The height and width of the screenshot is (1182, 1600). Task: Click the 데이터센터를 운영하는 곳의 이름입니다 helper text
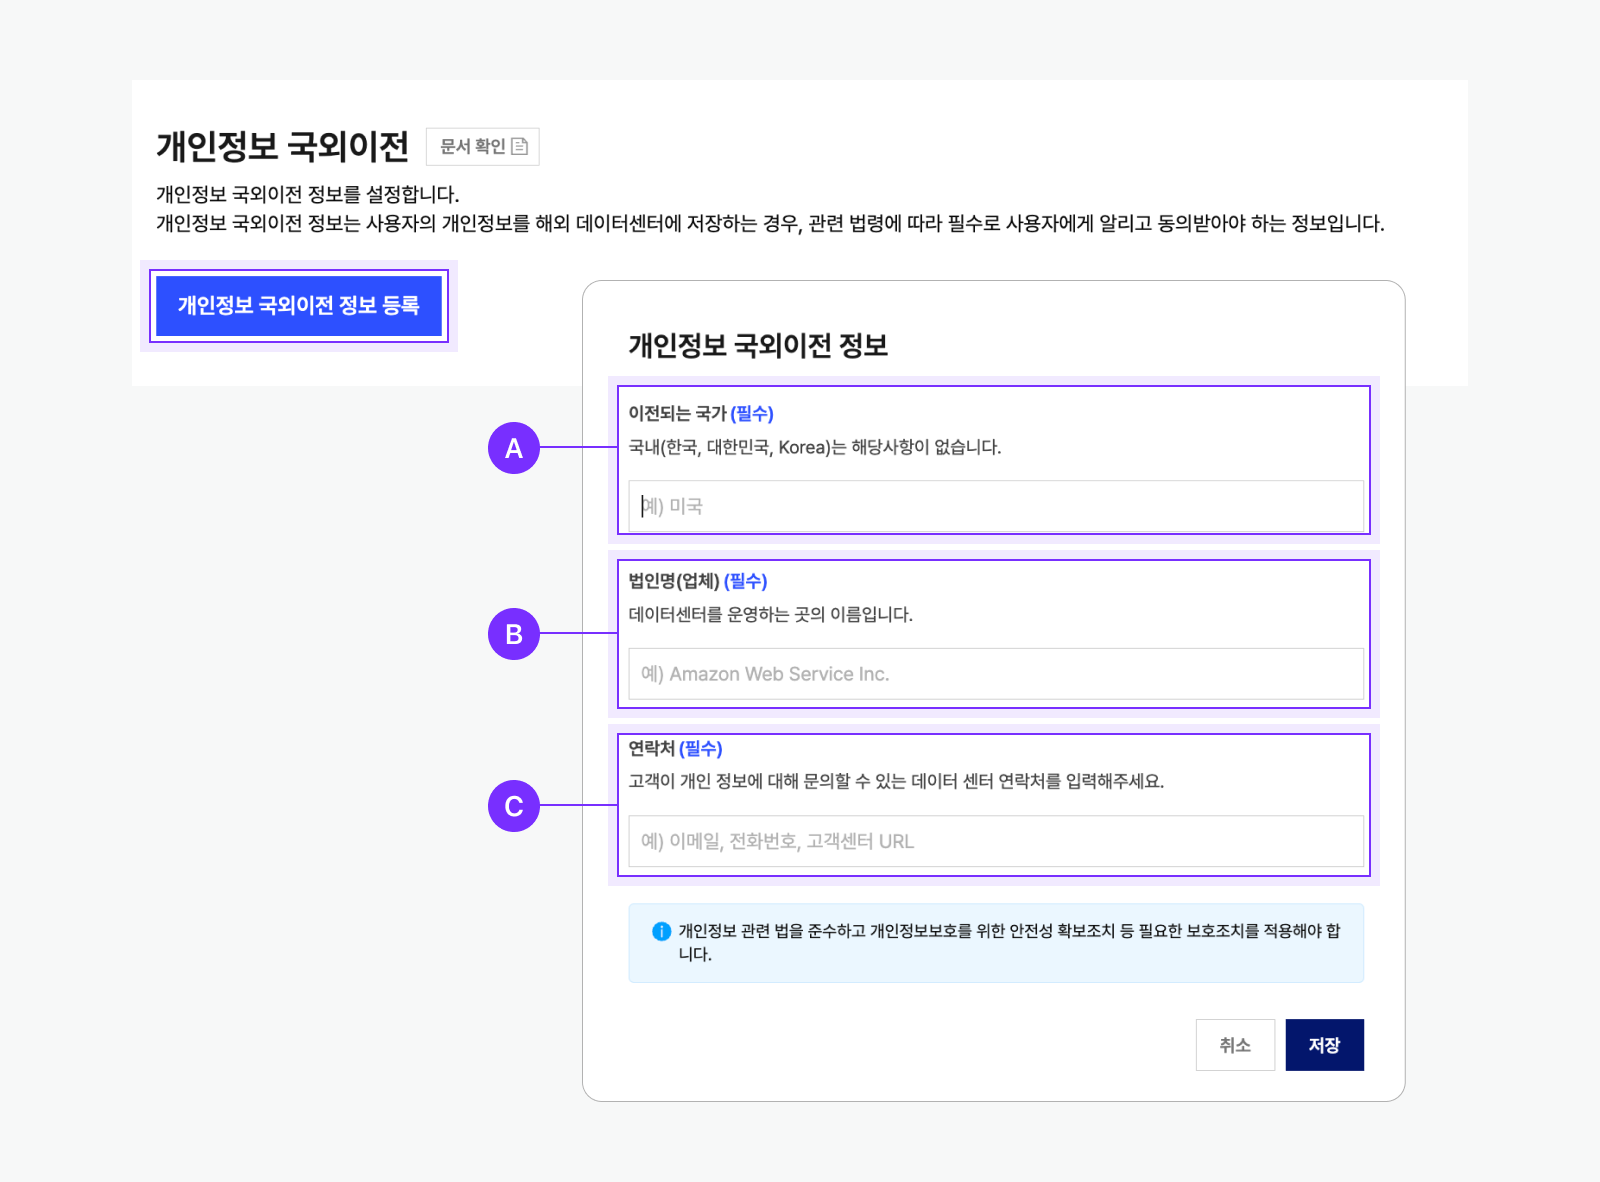pyautogui.click(x=770, y=614)
